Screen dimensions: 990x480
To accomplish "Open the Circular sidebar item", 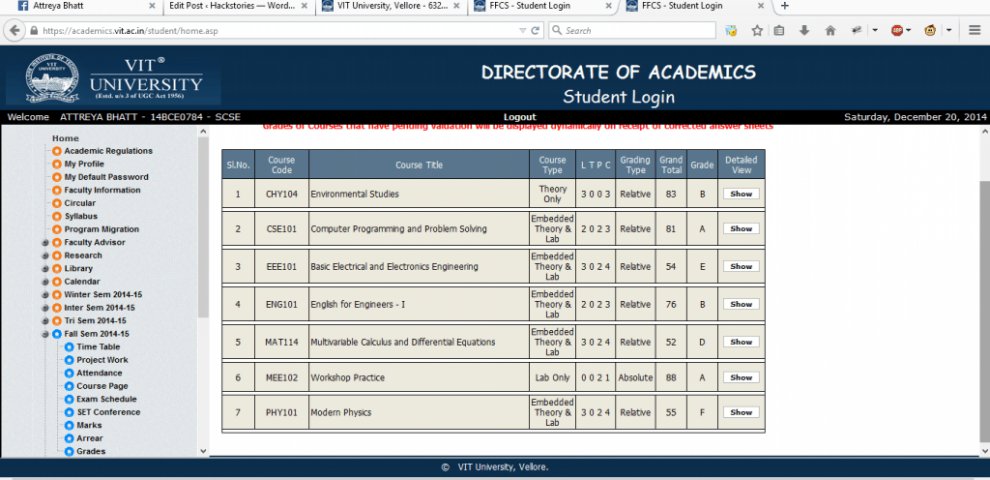I will click(x=80, y=203).
